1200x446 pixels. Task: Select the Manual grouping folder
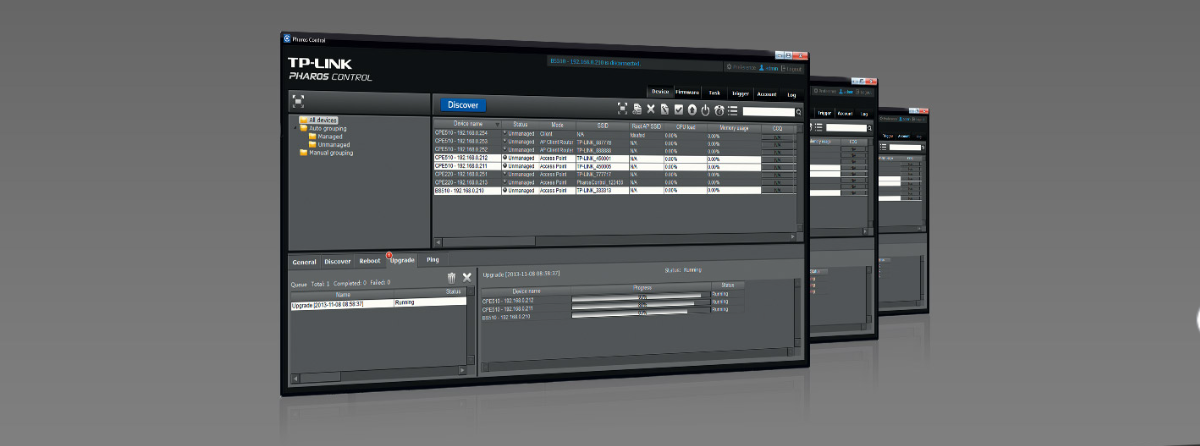click(x=331, y=153)
